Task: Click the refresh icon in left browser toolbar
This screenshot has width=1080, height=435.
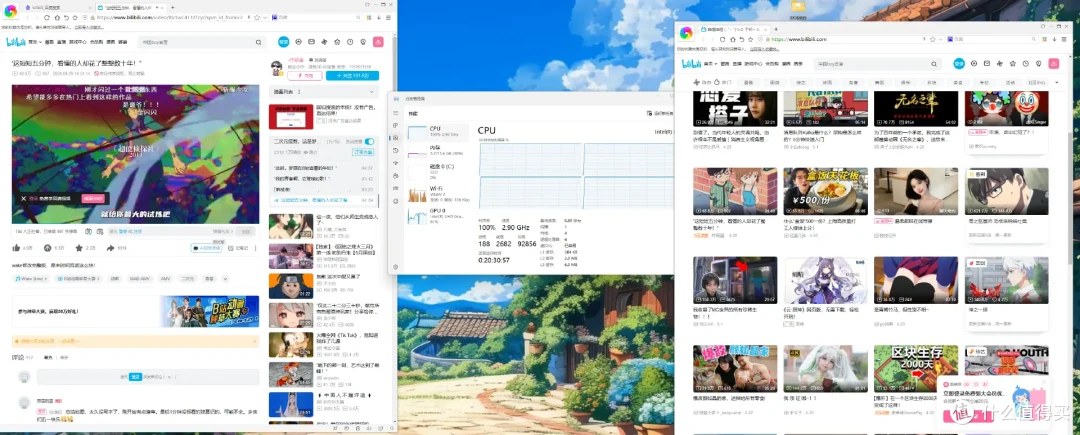Action: [x=47, y=17]
